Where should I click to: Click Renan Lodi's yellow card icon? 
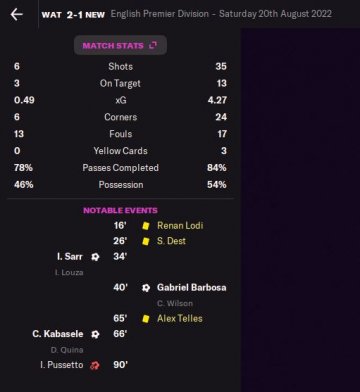[146, 226]
